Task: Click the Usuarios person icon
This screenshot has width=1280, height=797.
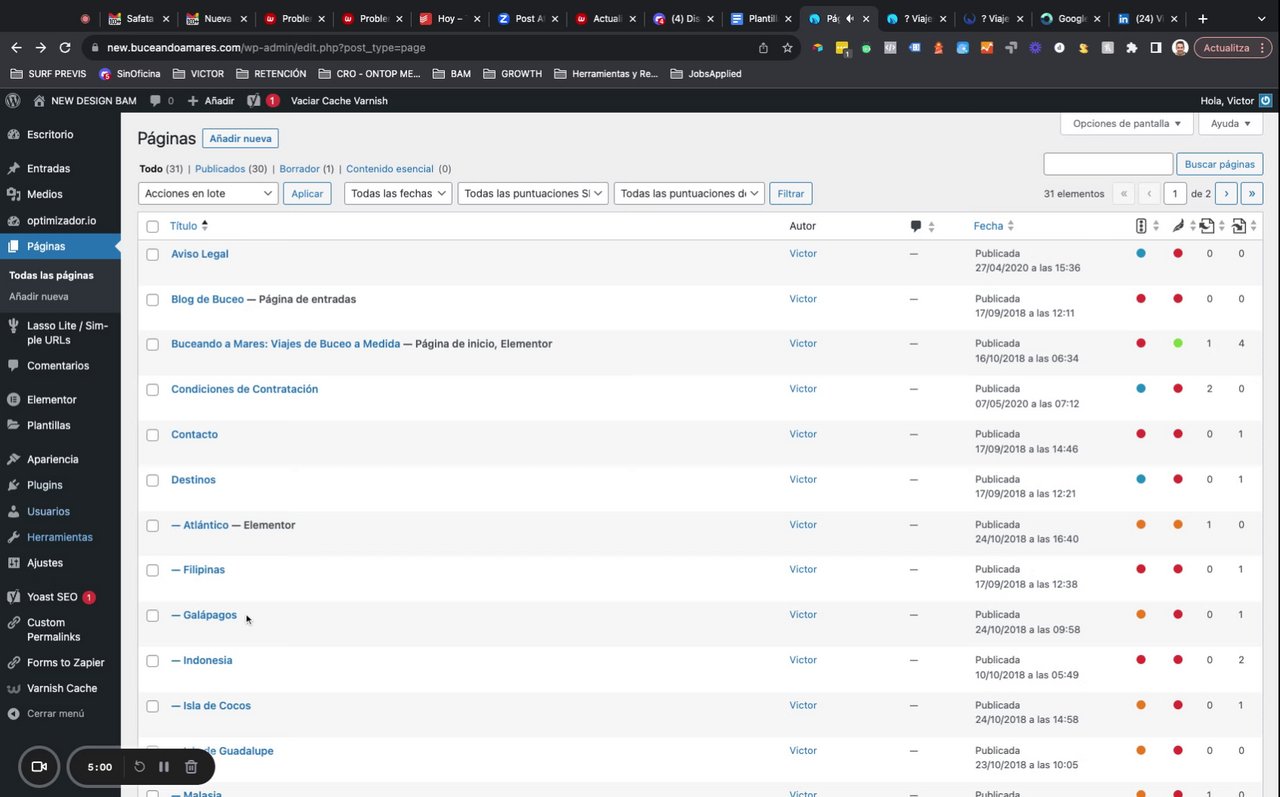Action: (x=13, y=512)
